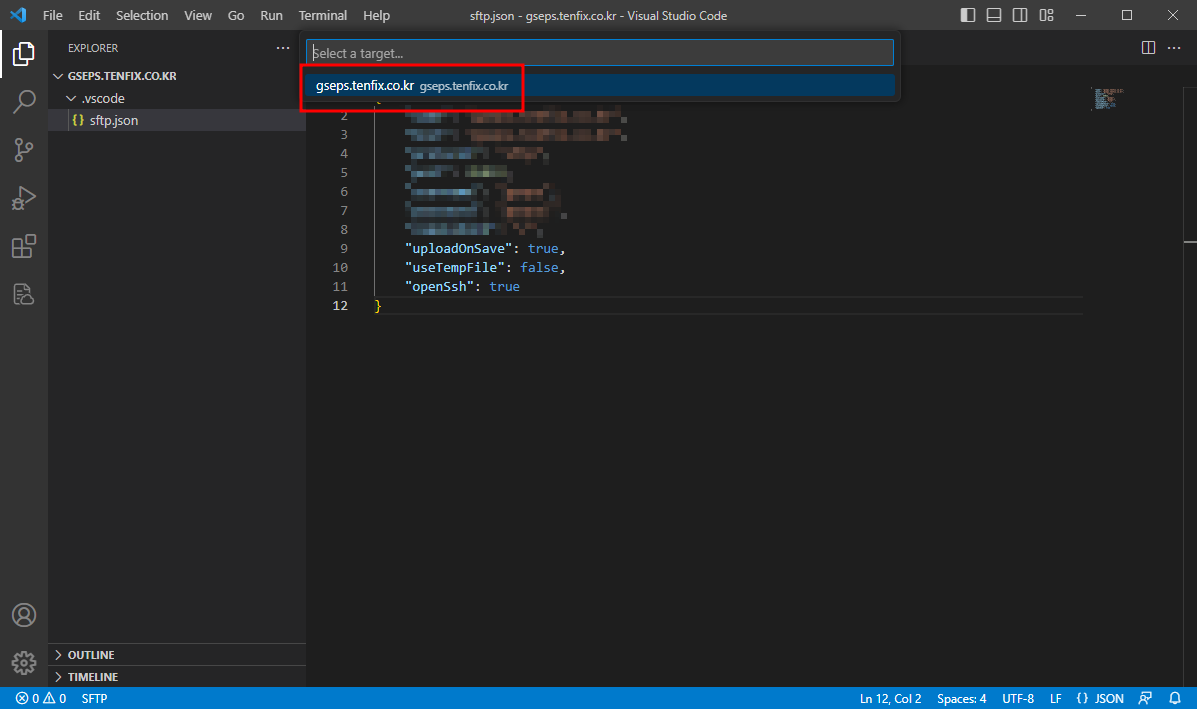The image size is (1197, 709).
Task: Click the EXPLORER panel title
Action: [93, 48]
